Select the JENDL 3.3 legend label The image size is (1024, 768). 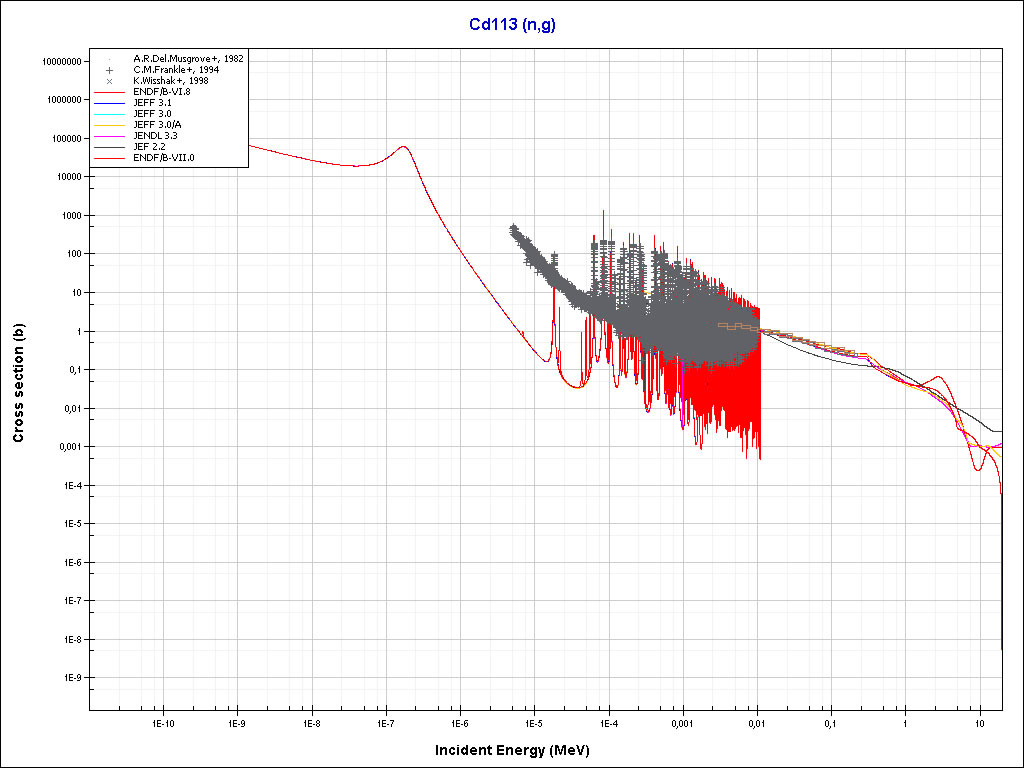click(155, 136)
